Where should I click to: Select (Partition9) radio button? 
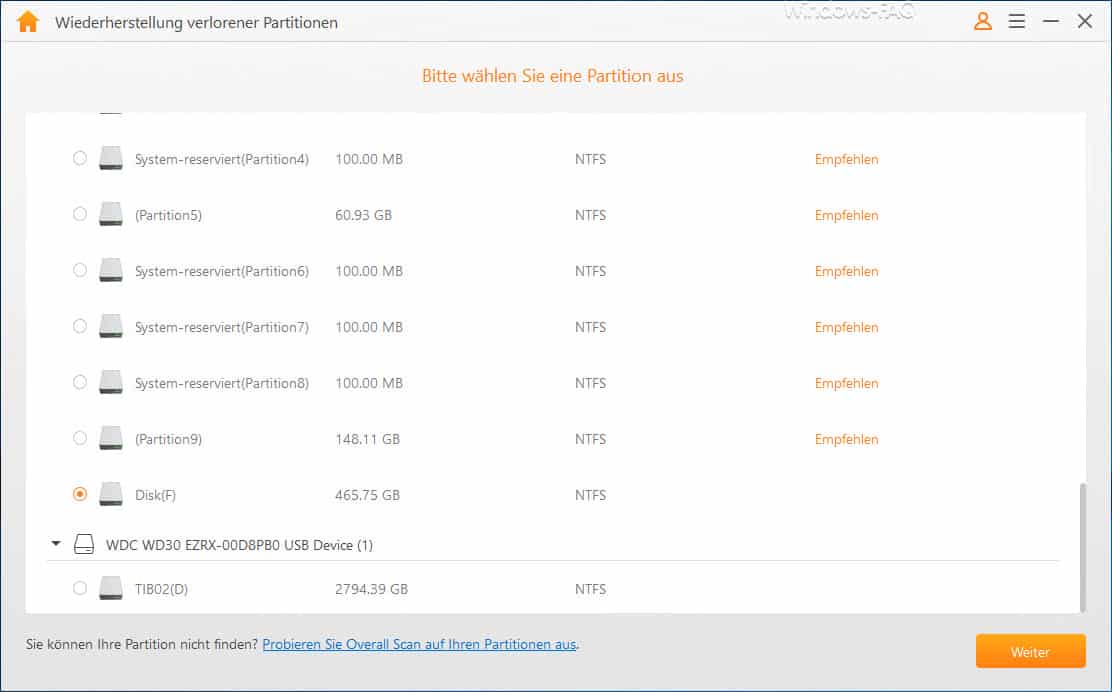[x=80, y=438]
